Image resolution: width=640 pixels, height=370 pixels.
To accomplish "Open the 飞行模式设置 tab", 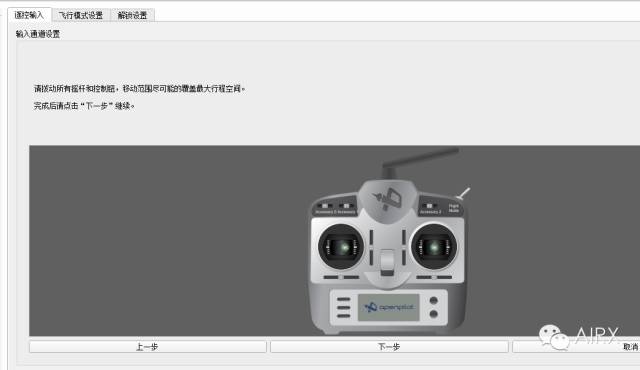I will (x=81, y=16).
